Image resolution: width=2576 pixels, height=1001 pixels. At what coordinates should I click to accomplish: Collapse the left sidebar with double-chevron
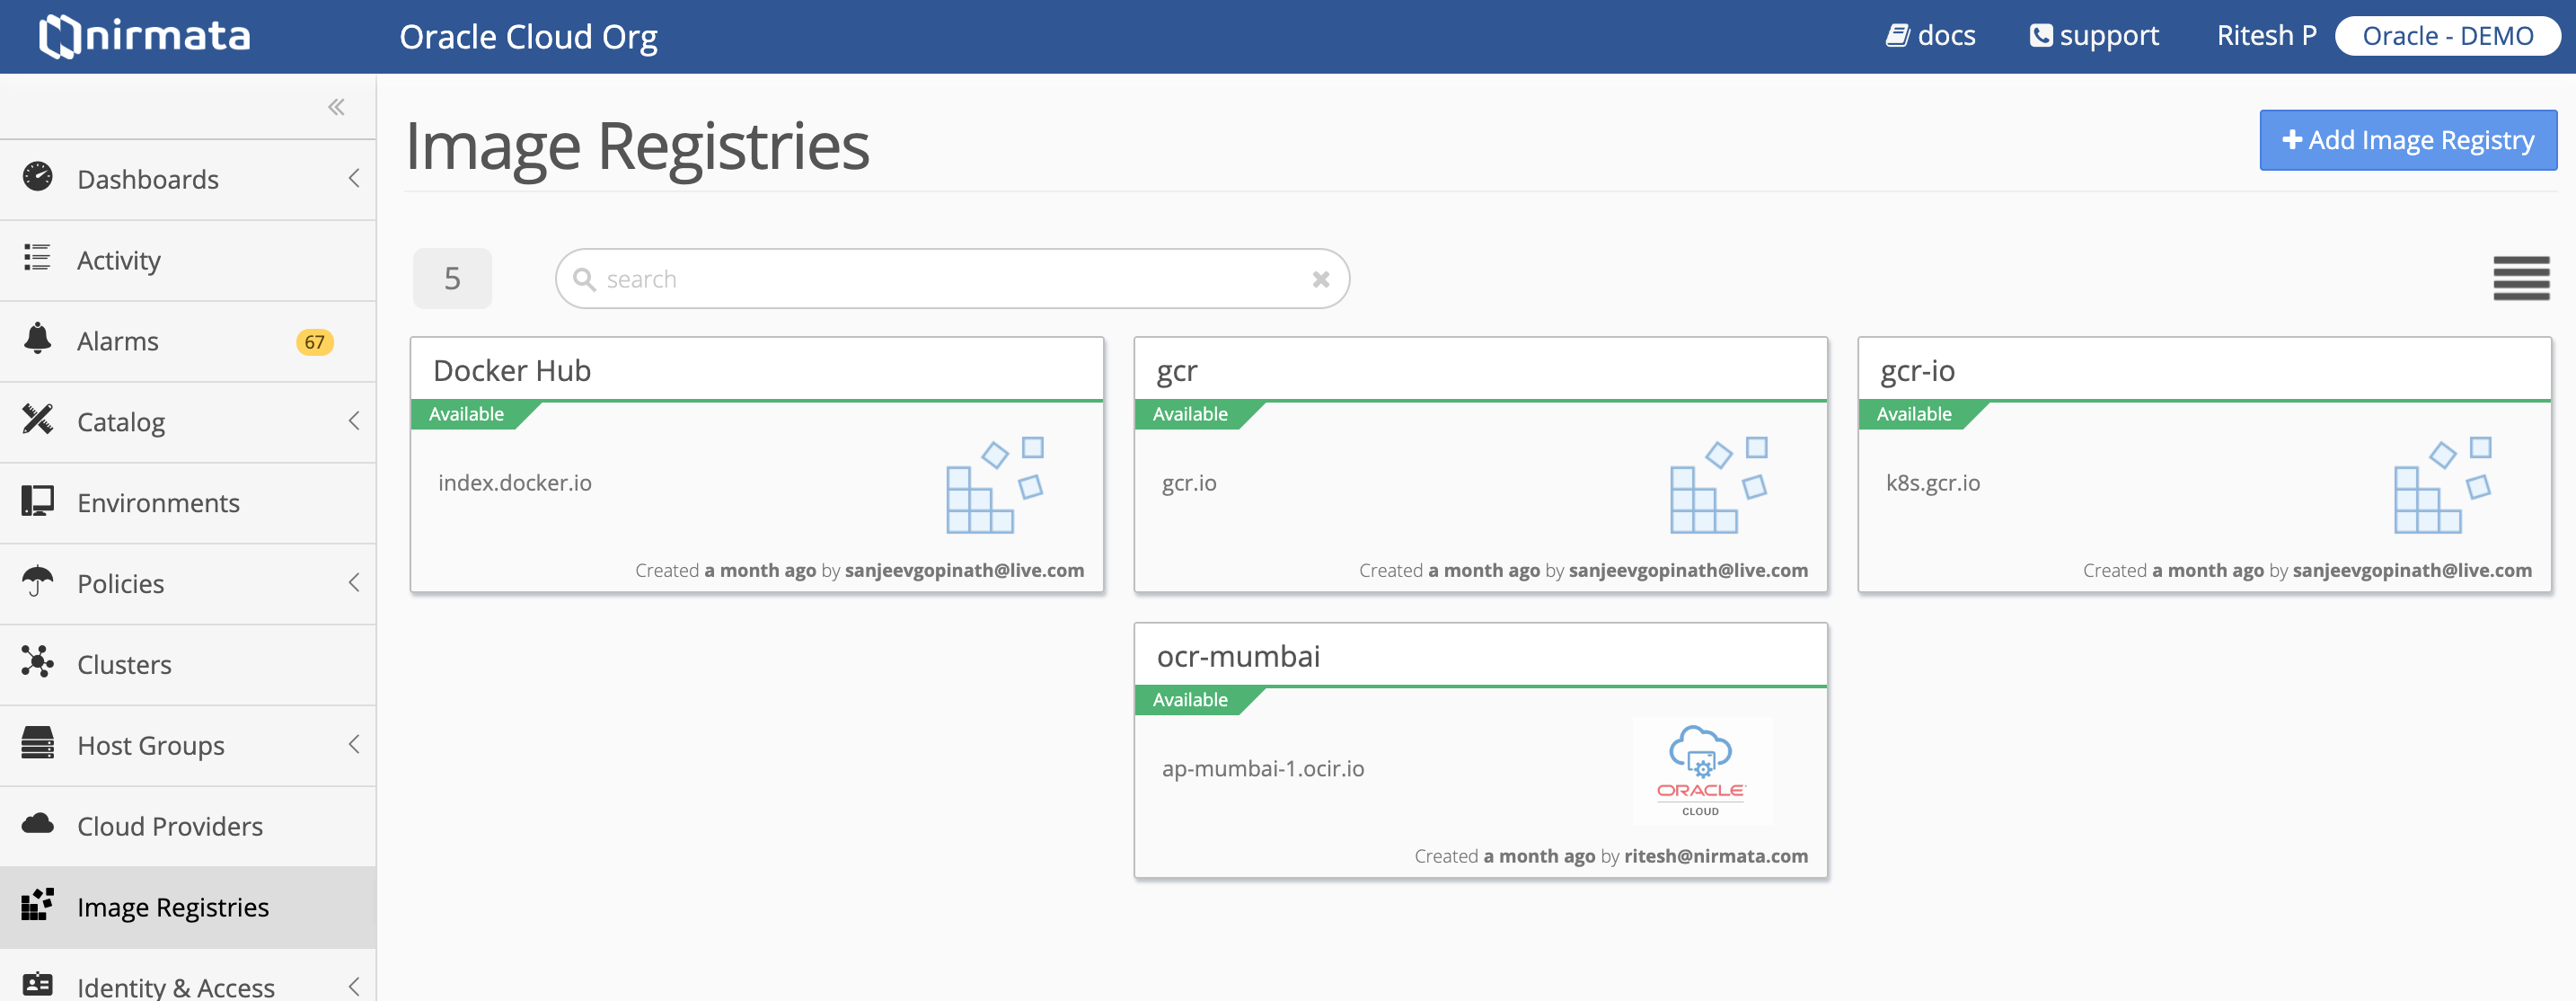coord(336,106)
